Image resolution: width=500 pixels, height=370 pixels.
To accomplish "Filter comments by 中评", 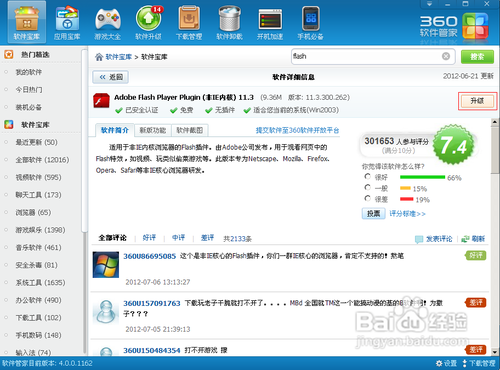I will [x=178, y=238].
